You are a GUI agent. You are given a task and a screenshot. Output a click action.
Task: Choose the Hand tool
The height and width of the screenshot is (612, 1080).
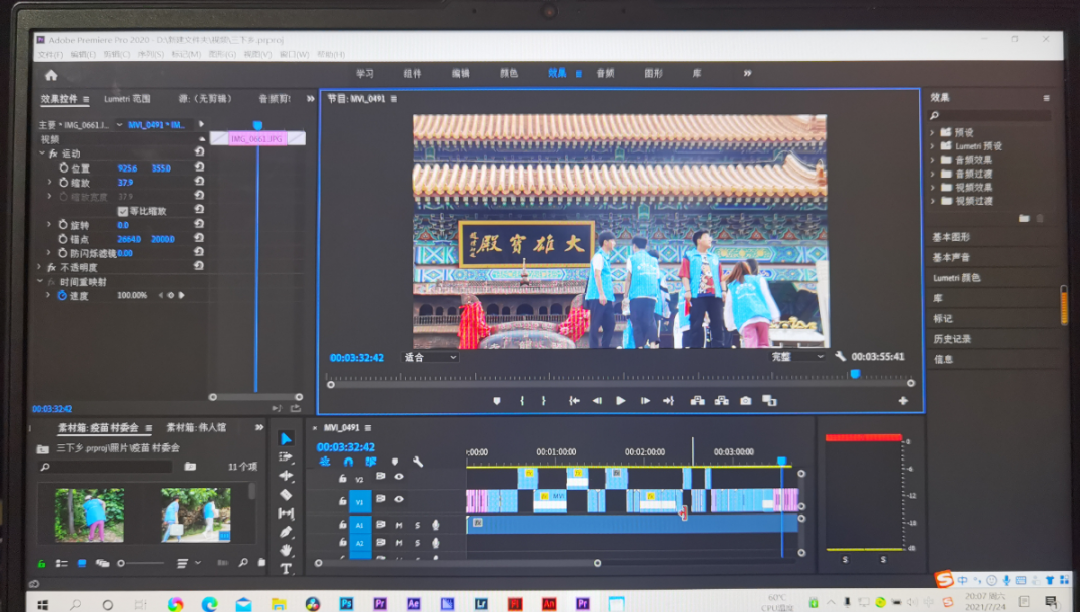coord(286,550)
